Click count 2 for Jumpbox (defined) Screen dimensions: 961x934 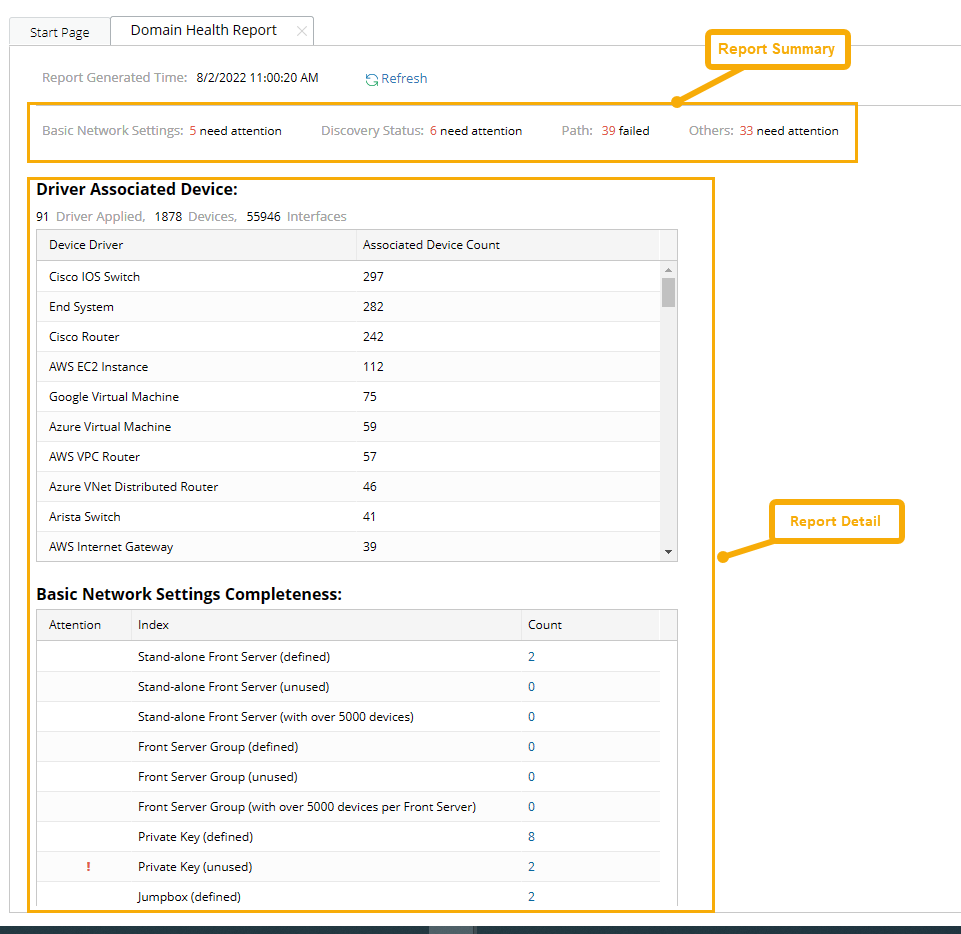pos(531,896)
